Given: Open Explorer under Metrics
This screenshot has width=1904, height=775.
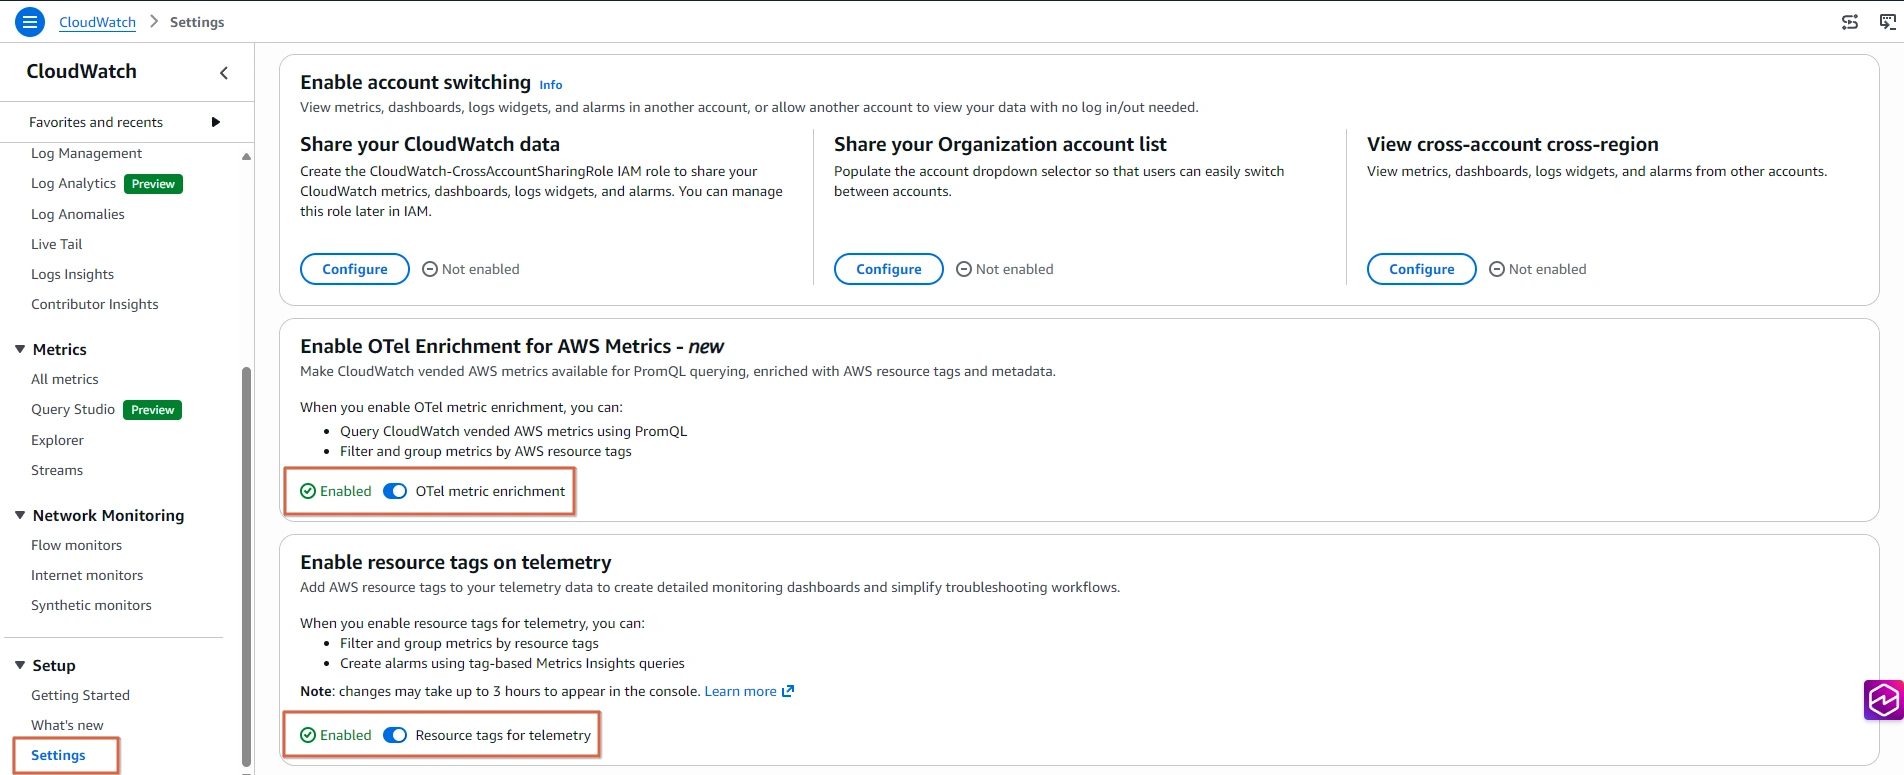Looking at the screenshot, I should click(57, 440).
